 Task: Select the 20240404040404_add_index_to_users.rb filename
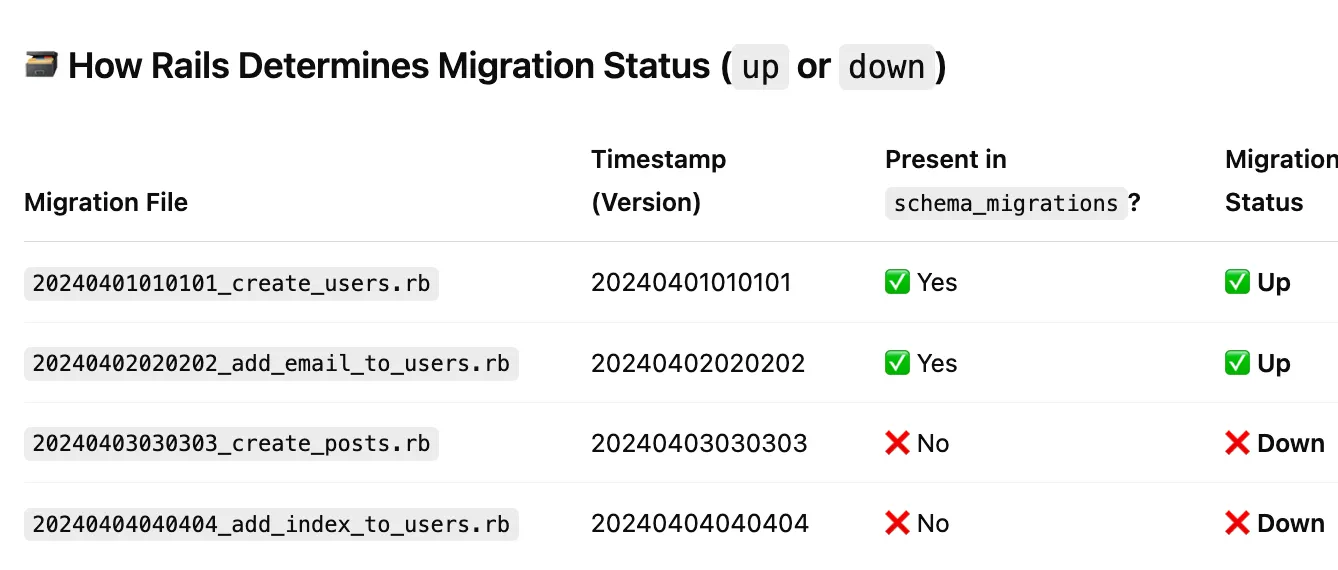pyautogui.click(x=271, y=523)
